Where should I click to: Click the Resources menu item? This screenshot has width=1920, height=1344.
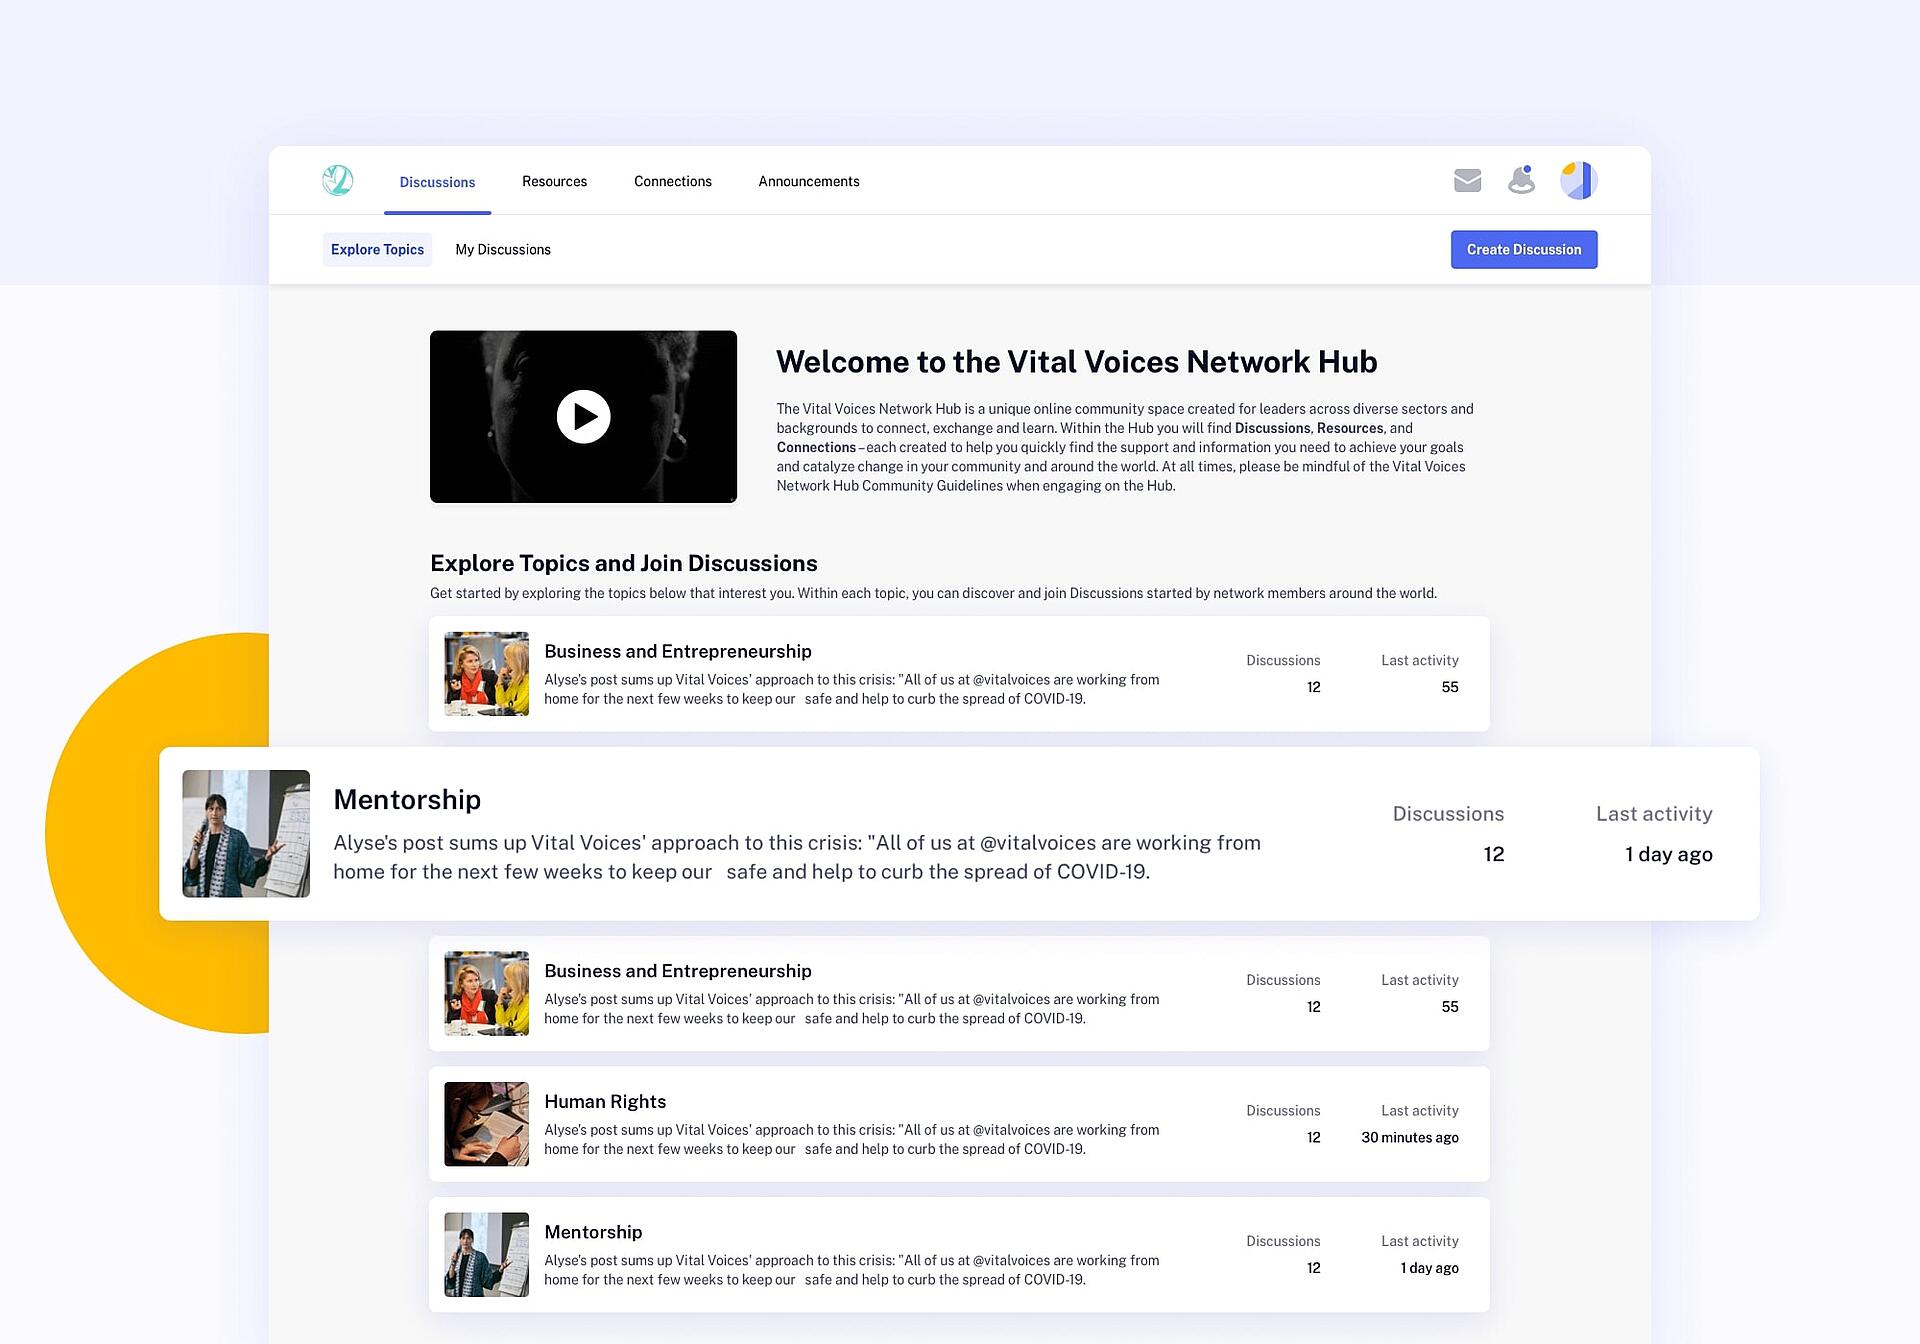[x=554, y=181]
